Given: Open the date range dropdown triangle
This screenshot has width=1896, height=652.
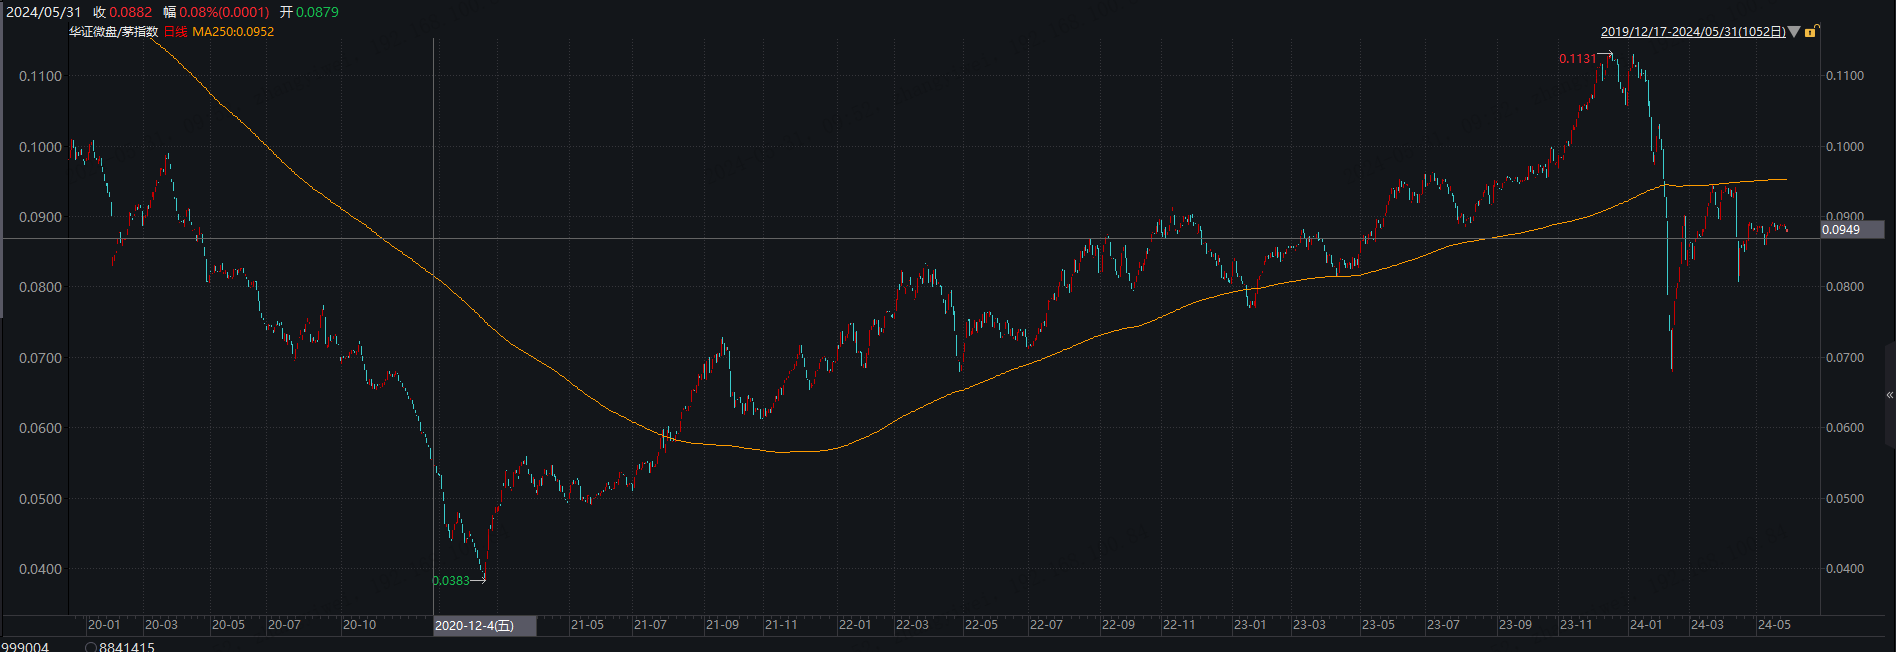Looking at the screenshot, I should (1794, 32).
